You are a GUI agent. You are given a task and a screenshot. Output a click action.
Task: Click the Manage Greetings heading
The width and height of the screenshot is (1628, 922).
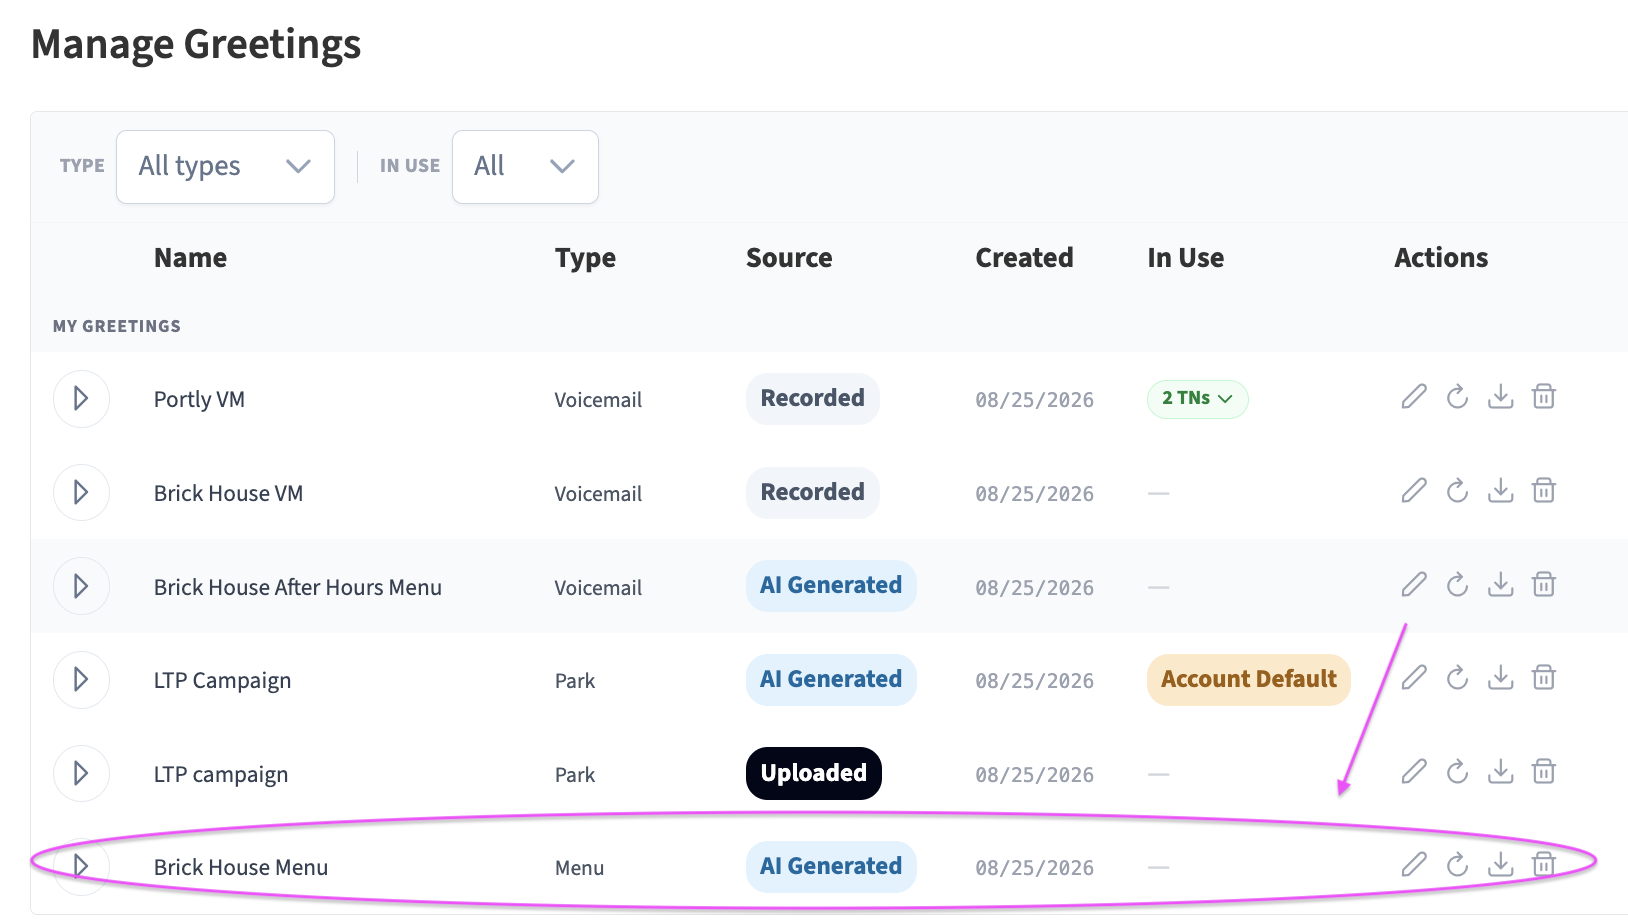[x=196, y=45]
